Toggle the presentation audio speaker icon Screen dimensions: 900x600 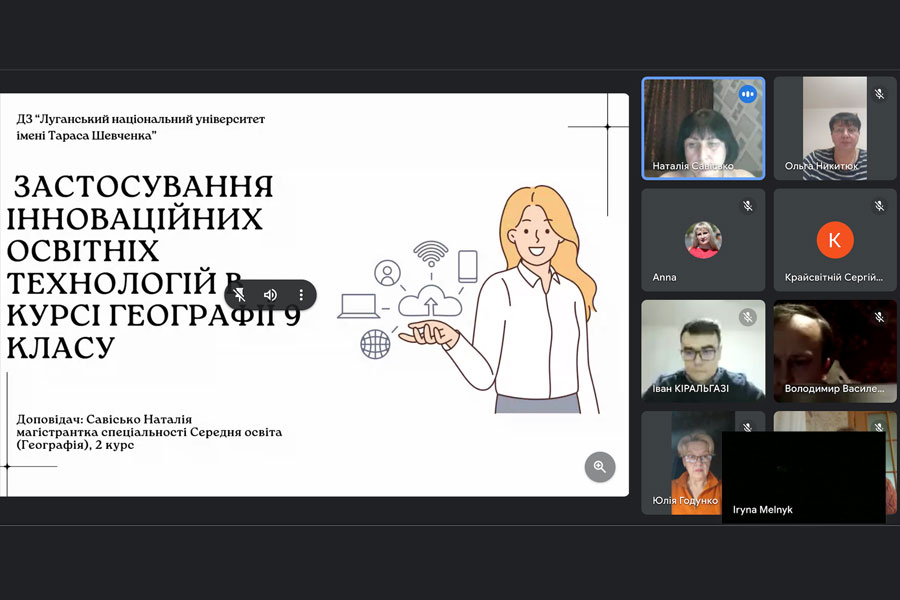coord(270,295)
